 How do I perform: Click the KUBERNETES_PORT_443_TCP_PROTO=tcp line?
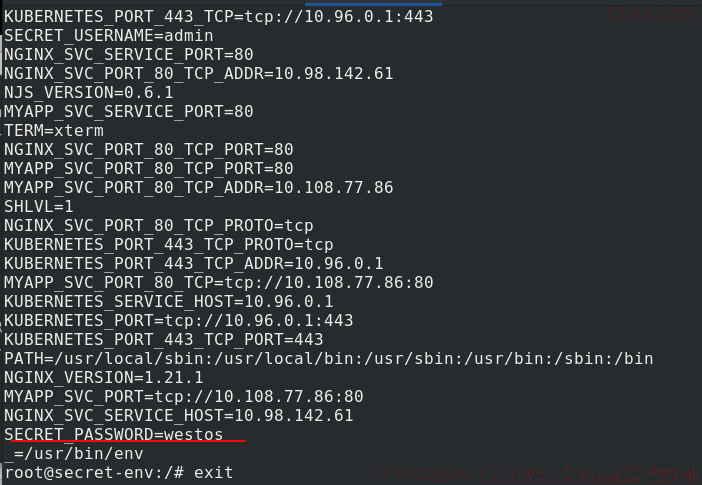pyautogui.click(x=169, y=245)
